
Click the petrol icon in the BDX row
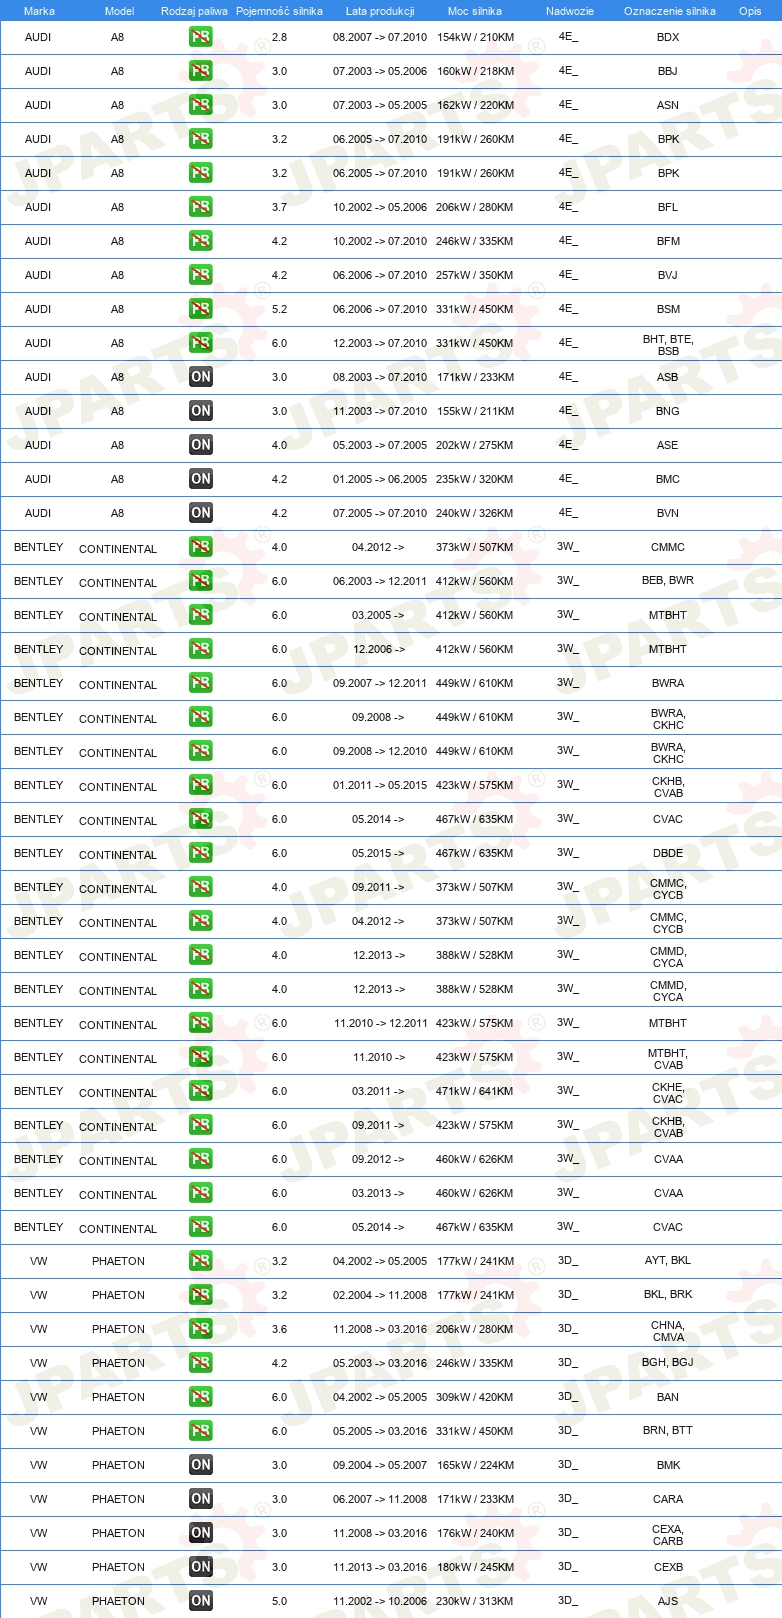201,37
